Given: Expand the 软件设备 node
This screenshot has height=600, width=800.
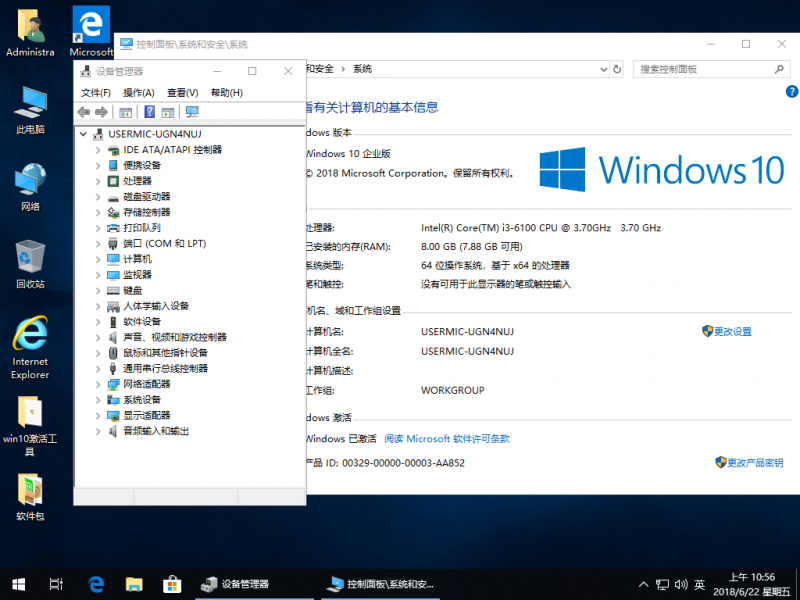Looking at the screenshot, I should click(98, 322).
